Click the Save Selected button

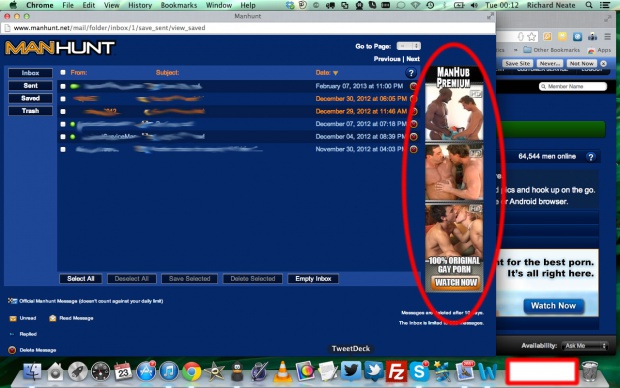coord(189,279)
